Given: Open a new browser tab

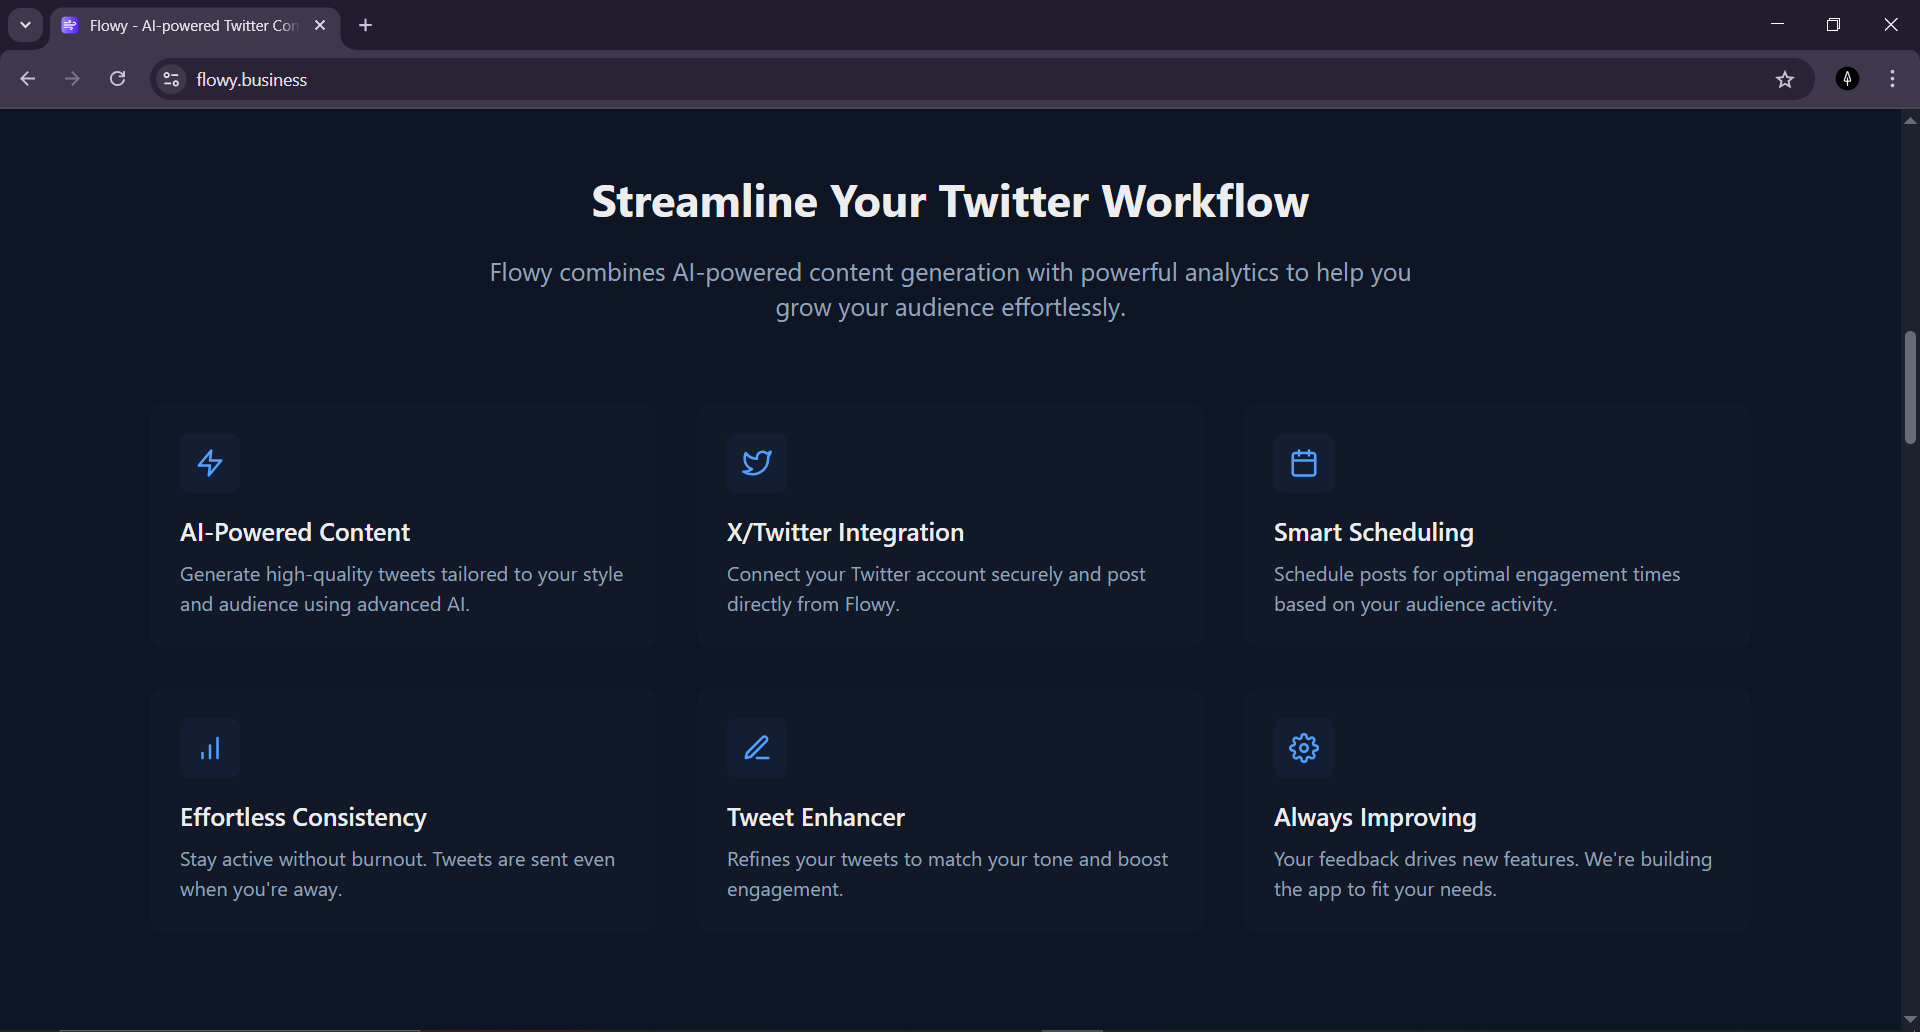Looking at the screenshot, I should (366, 25).
